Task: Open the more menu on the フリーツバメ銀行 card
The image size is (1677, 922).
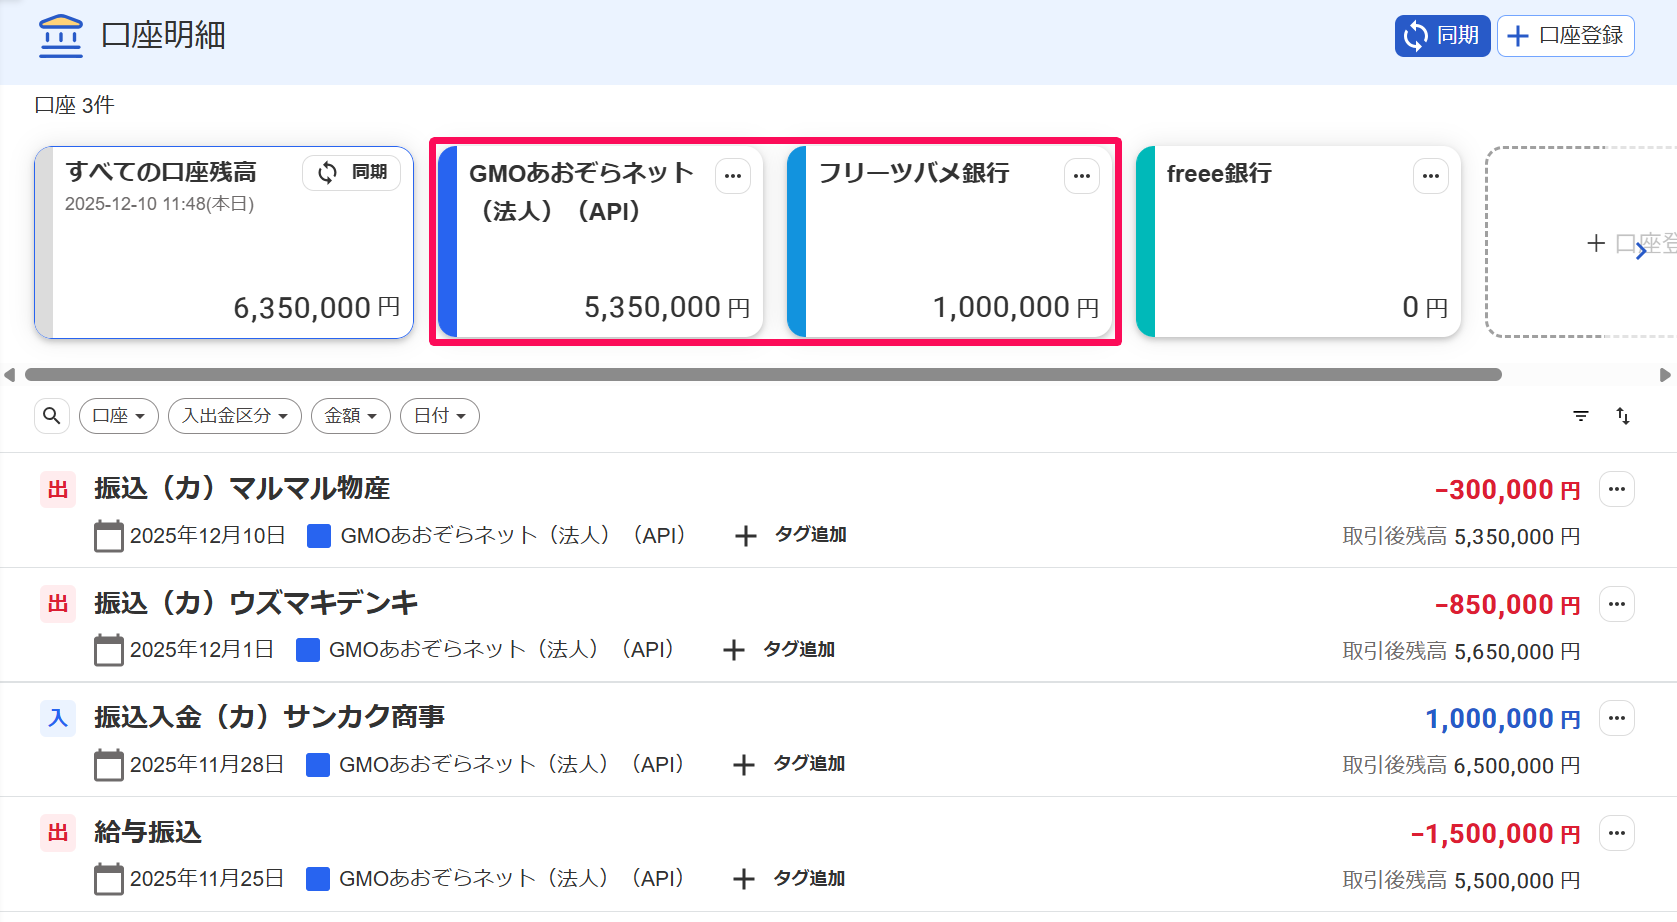Action: 1082,176
